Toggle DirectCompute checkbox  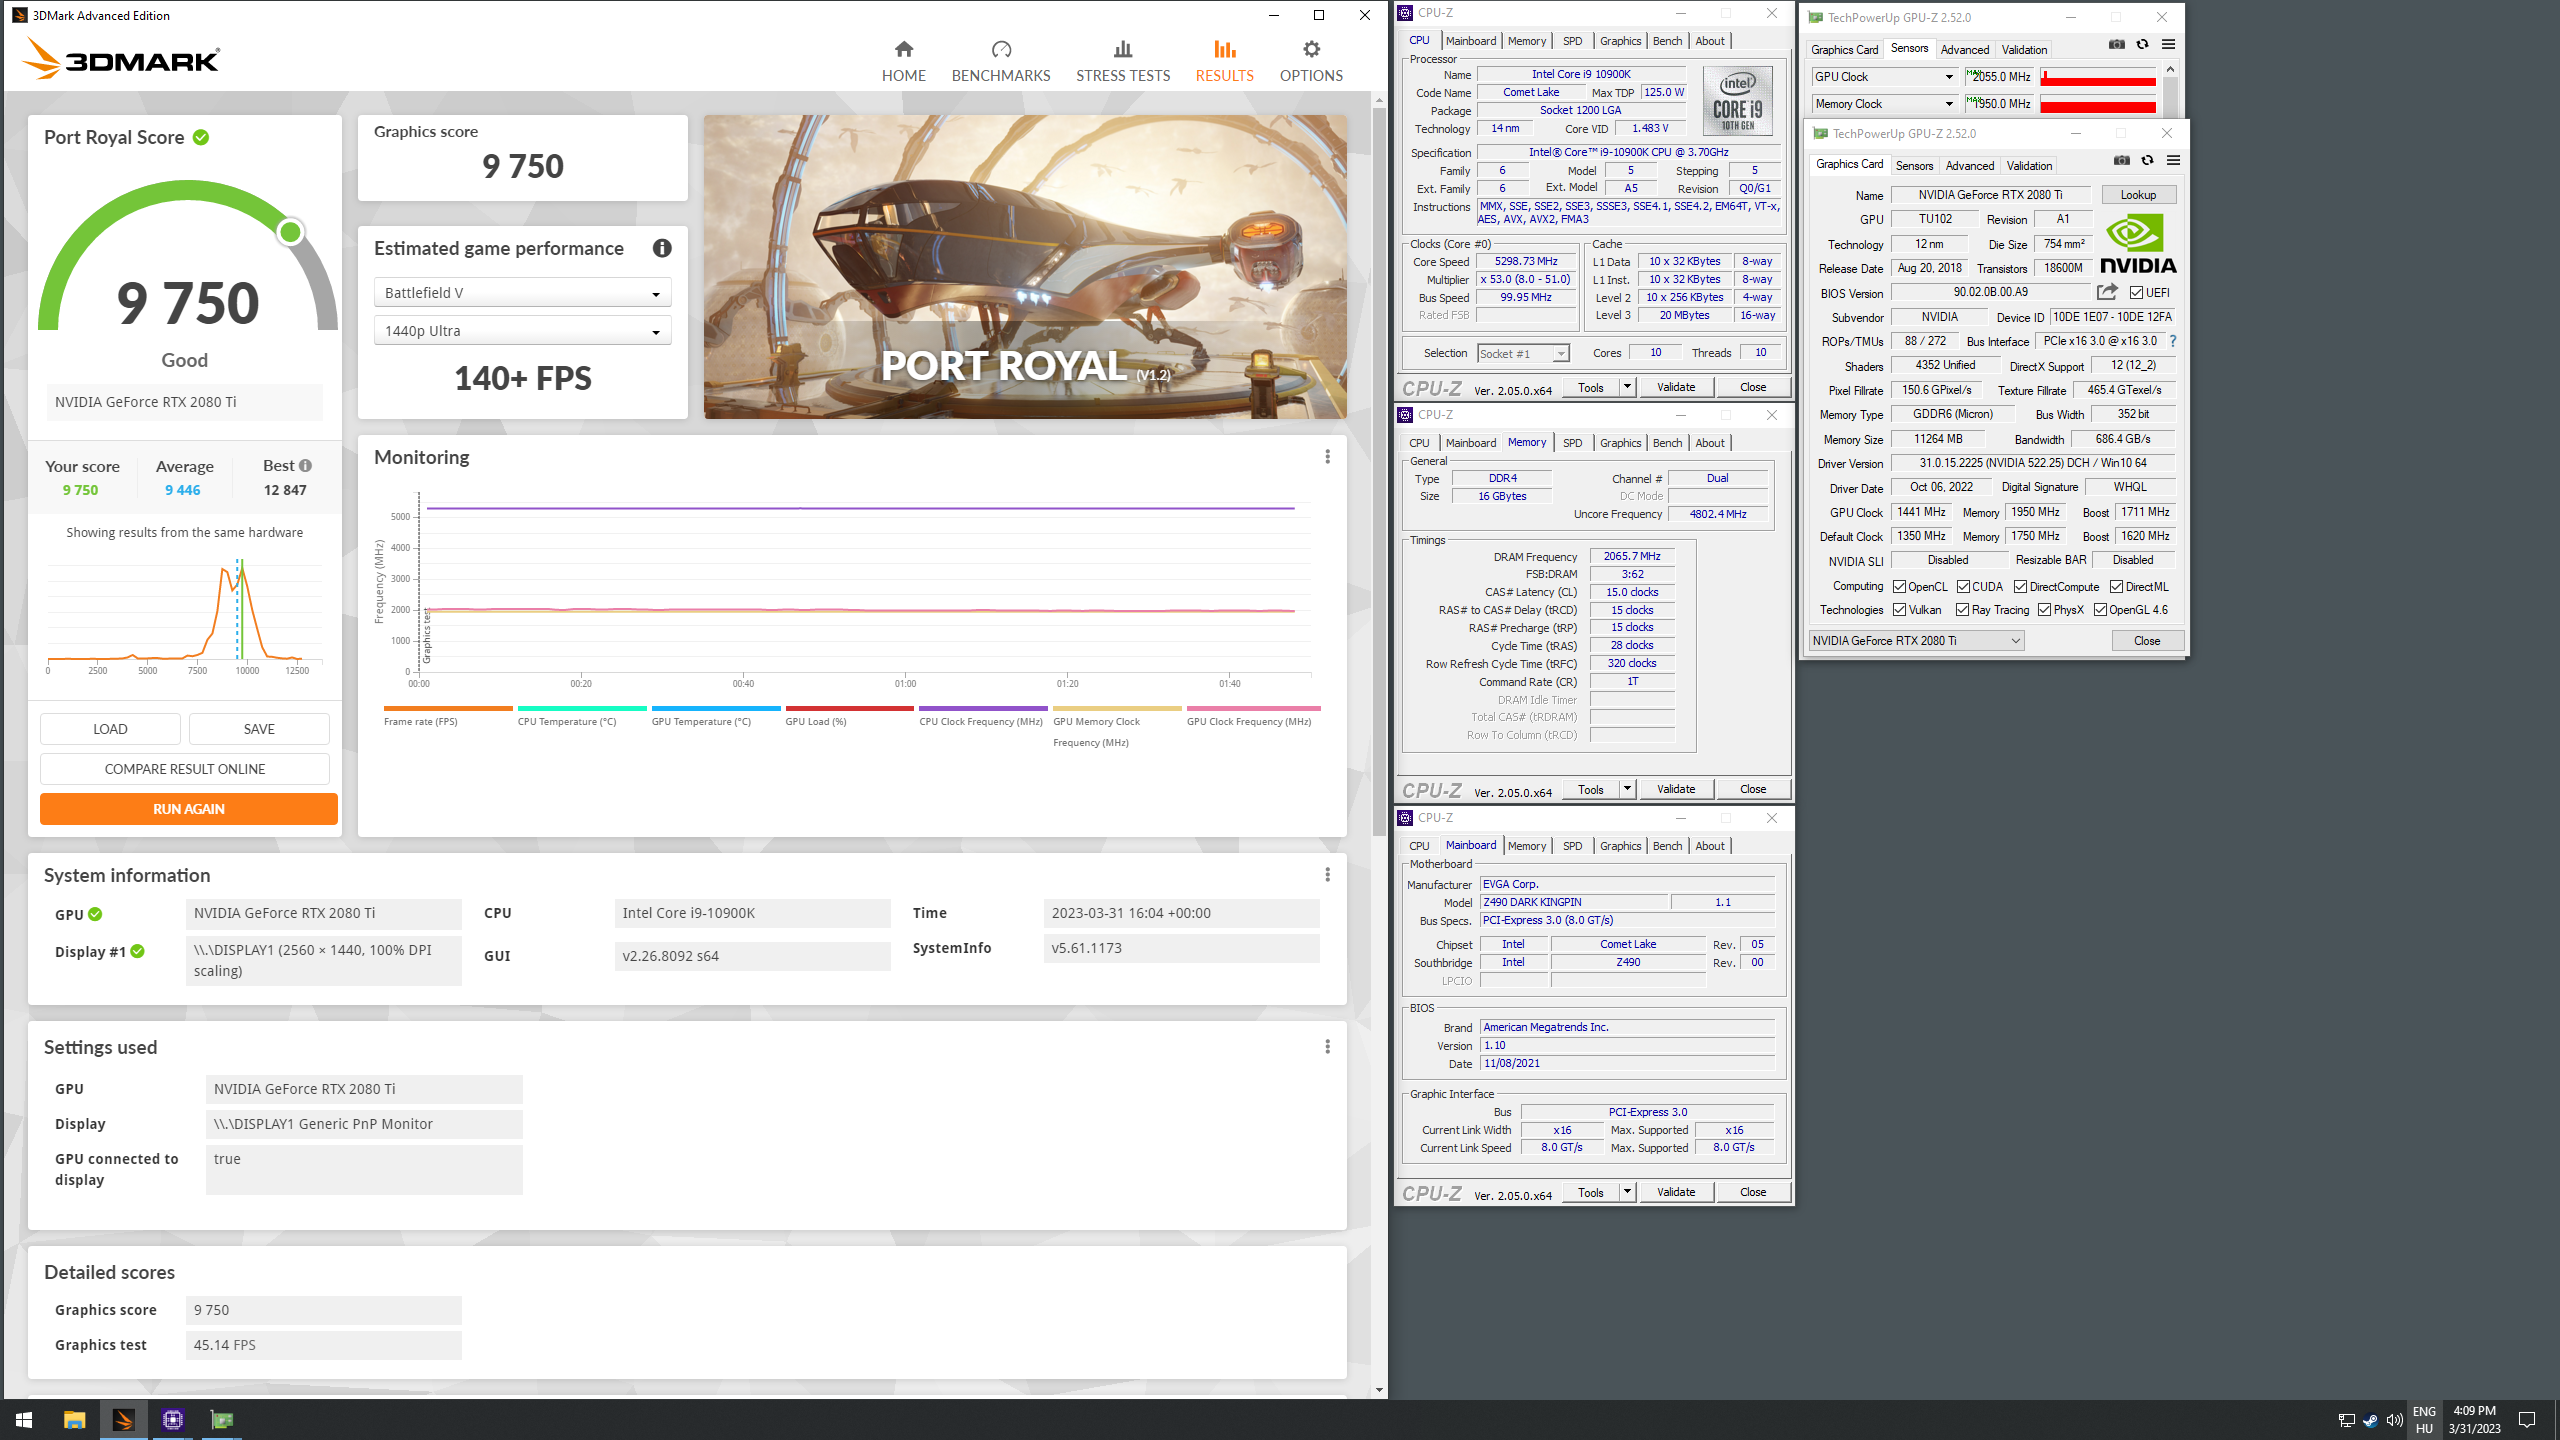click(2021, 587)
